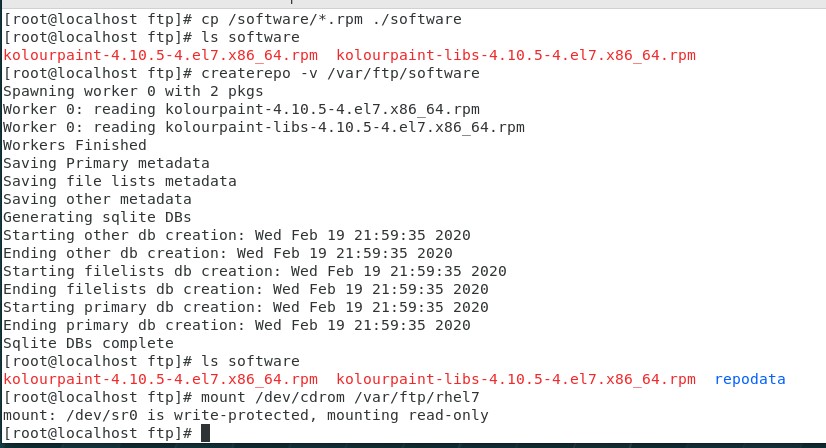
Task: Click the blue repodata directory name
Action: coord(750,379)
